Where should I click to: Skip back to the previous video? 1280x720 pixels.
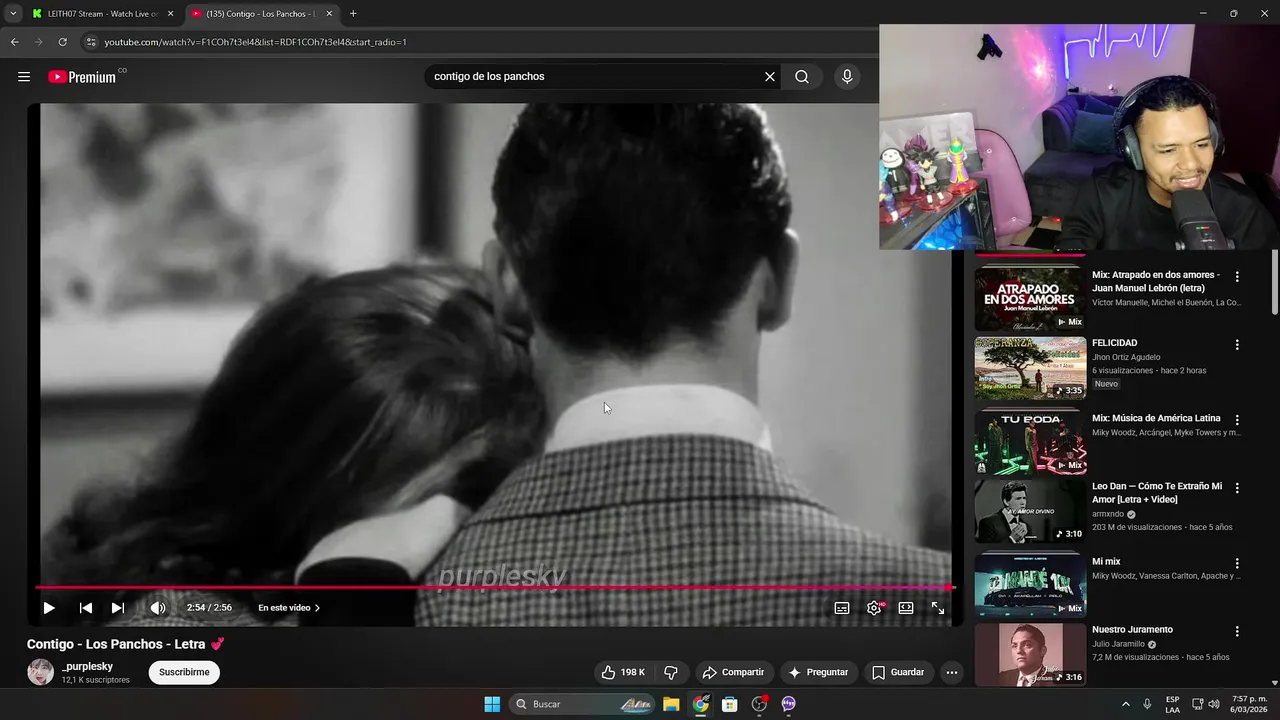(x=86, y=608)
